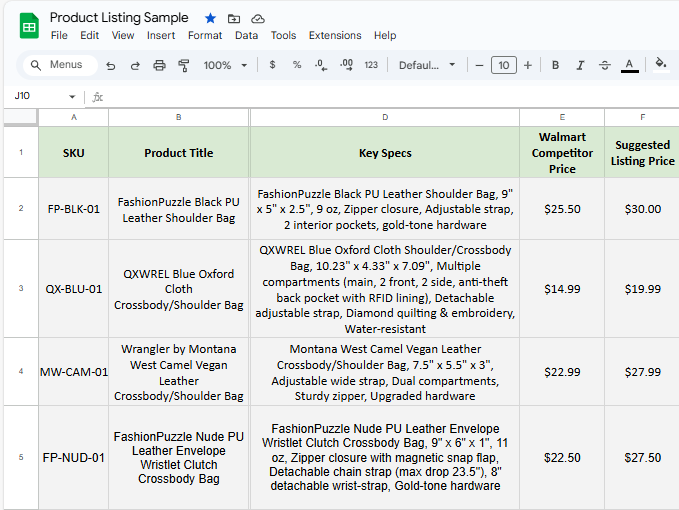Decrease font size with minus button
Viewport: 679px width, 510px height.
click(479, 65)
